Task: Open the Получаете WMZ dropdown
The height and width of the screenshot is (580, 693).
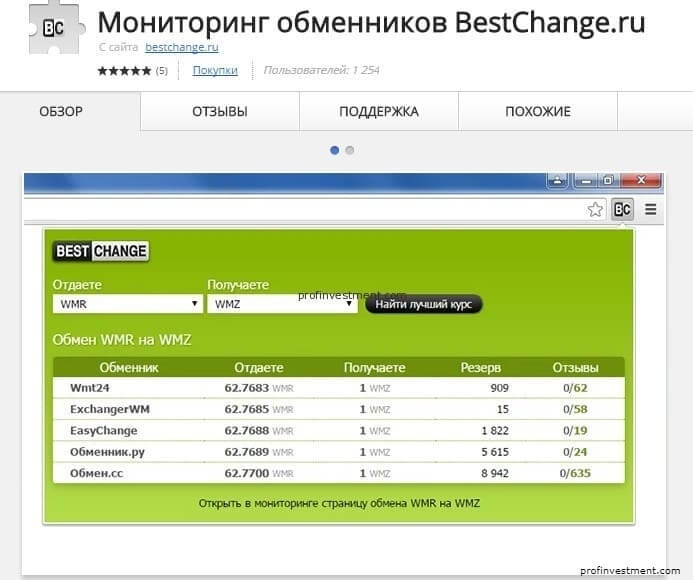Action: point(282,304)
